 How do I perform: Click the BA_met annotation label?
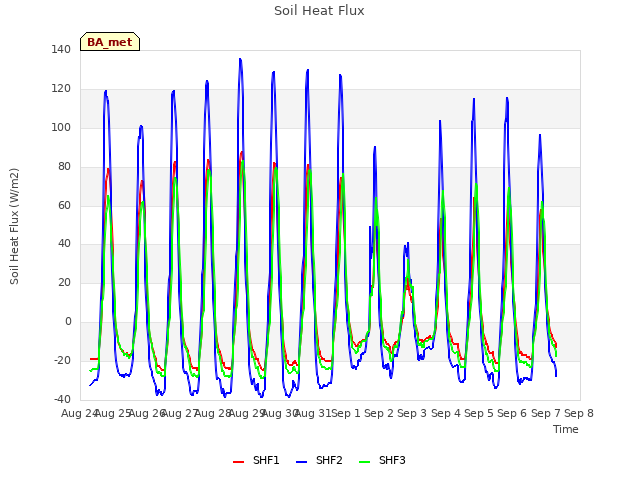tap(110, 42)
